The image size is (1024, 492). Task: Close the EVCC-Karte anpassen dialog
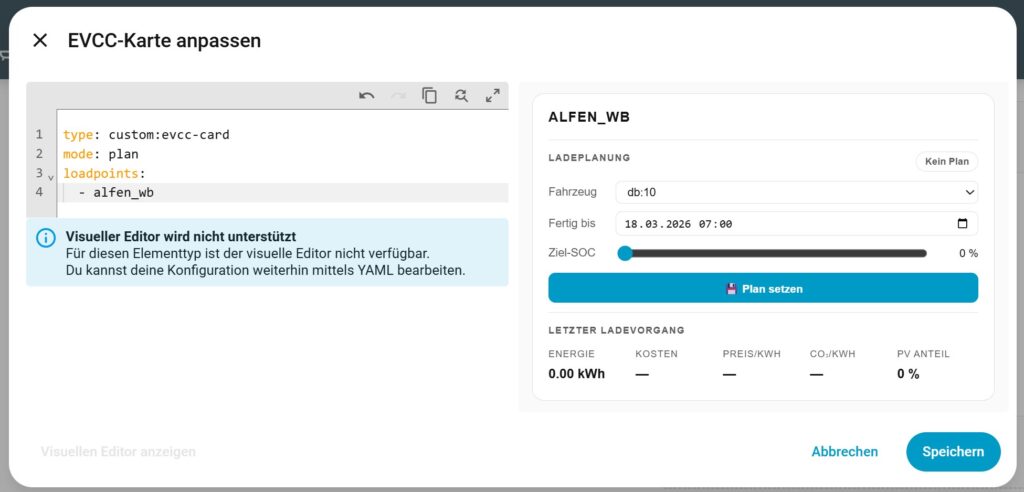40,40
